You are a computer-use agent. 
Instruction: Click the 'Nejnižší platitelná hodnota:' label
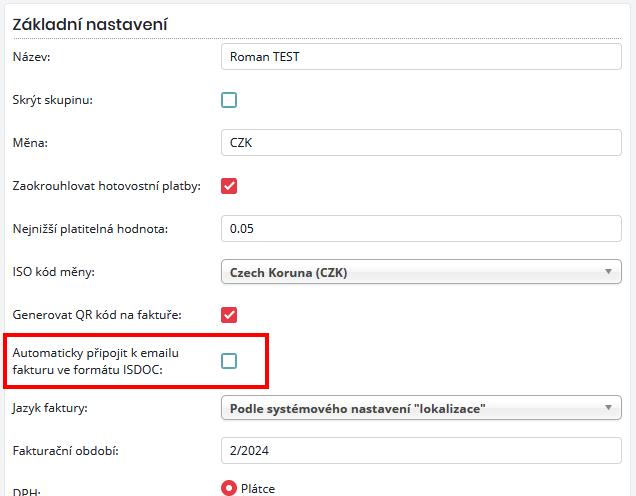90,229
